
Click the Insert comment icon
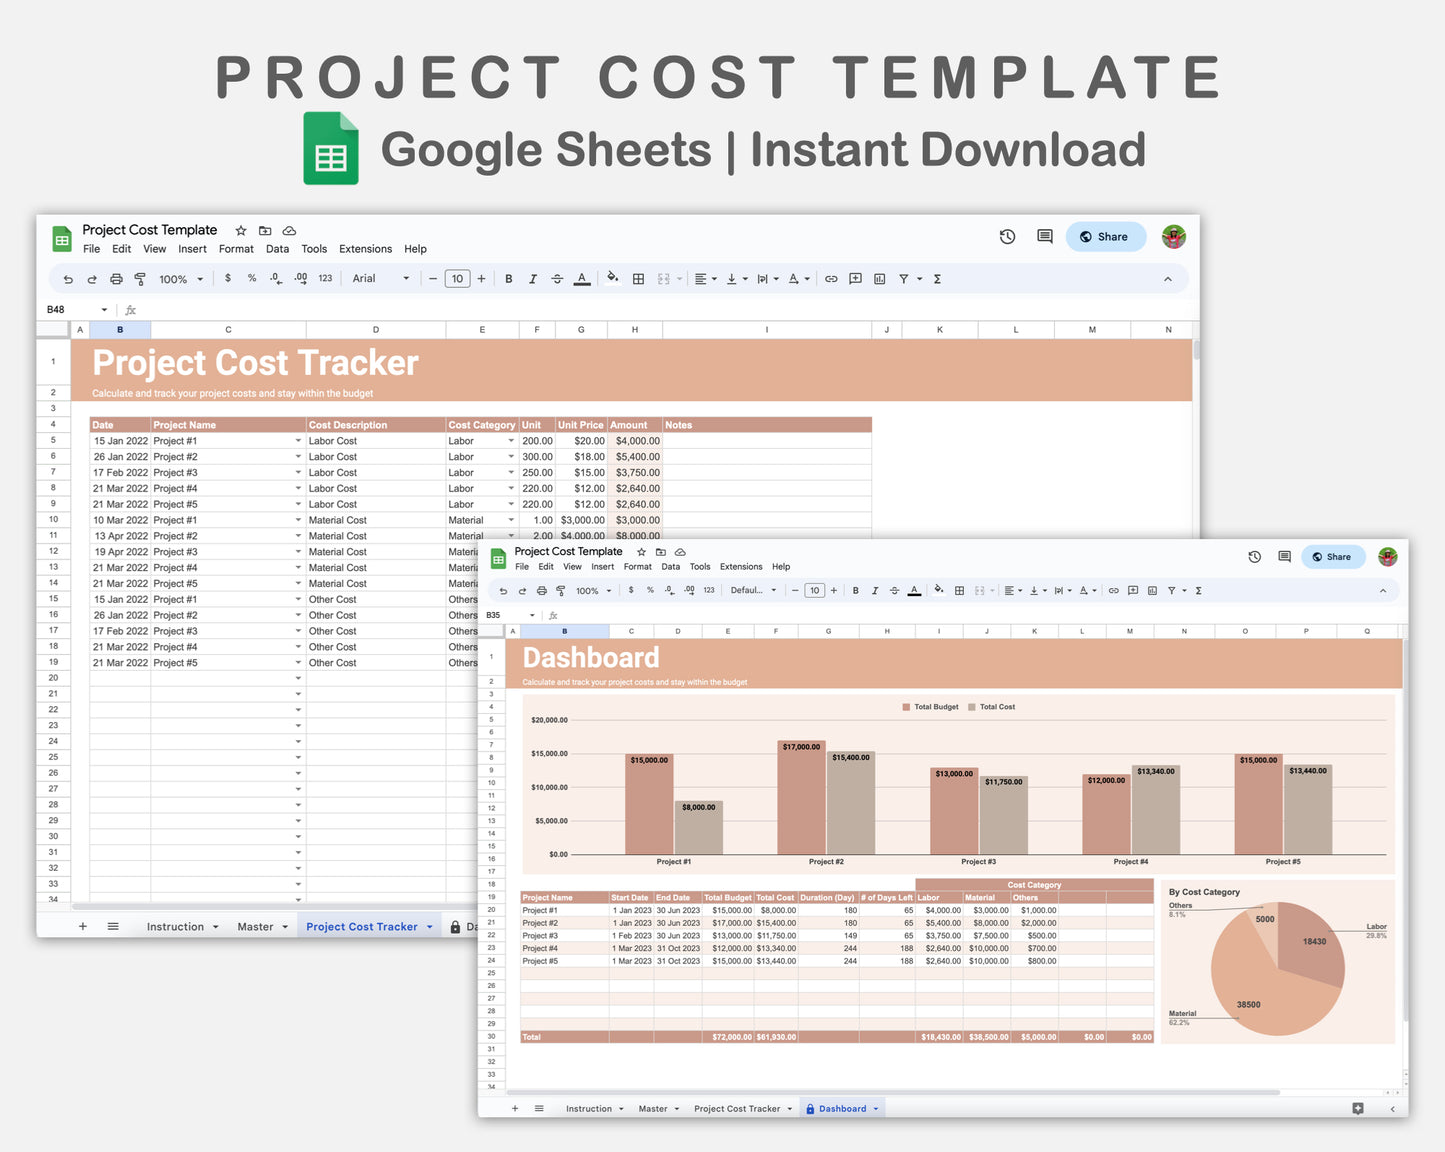(x=855, y=278)
